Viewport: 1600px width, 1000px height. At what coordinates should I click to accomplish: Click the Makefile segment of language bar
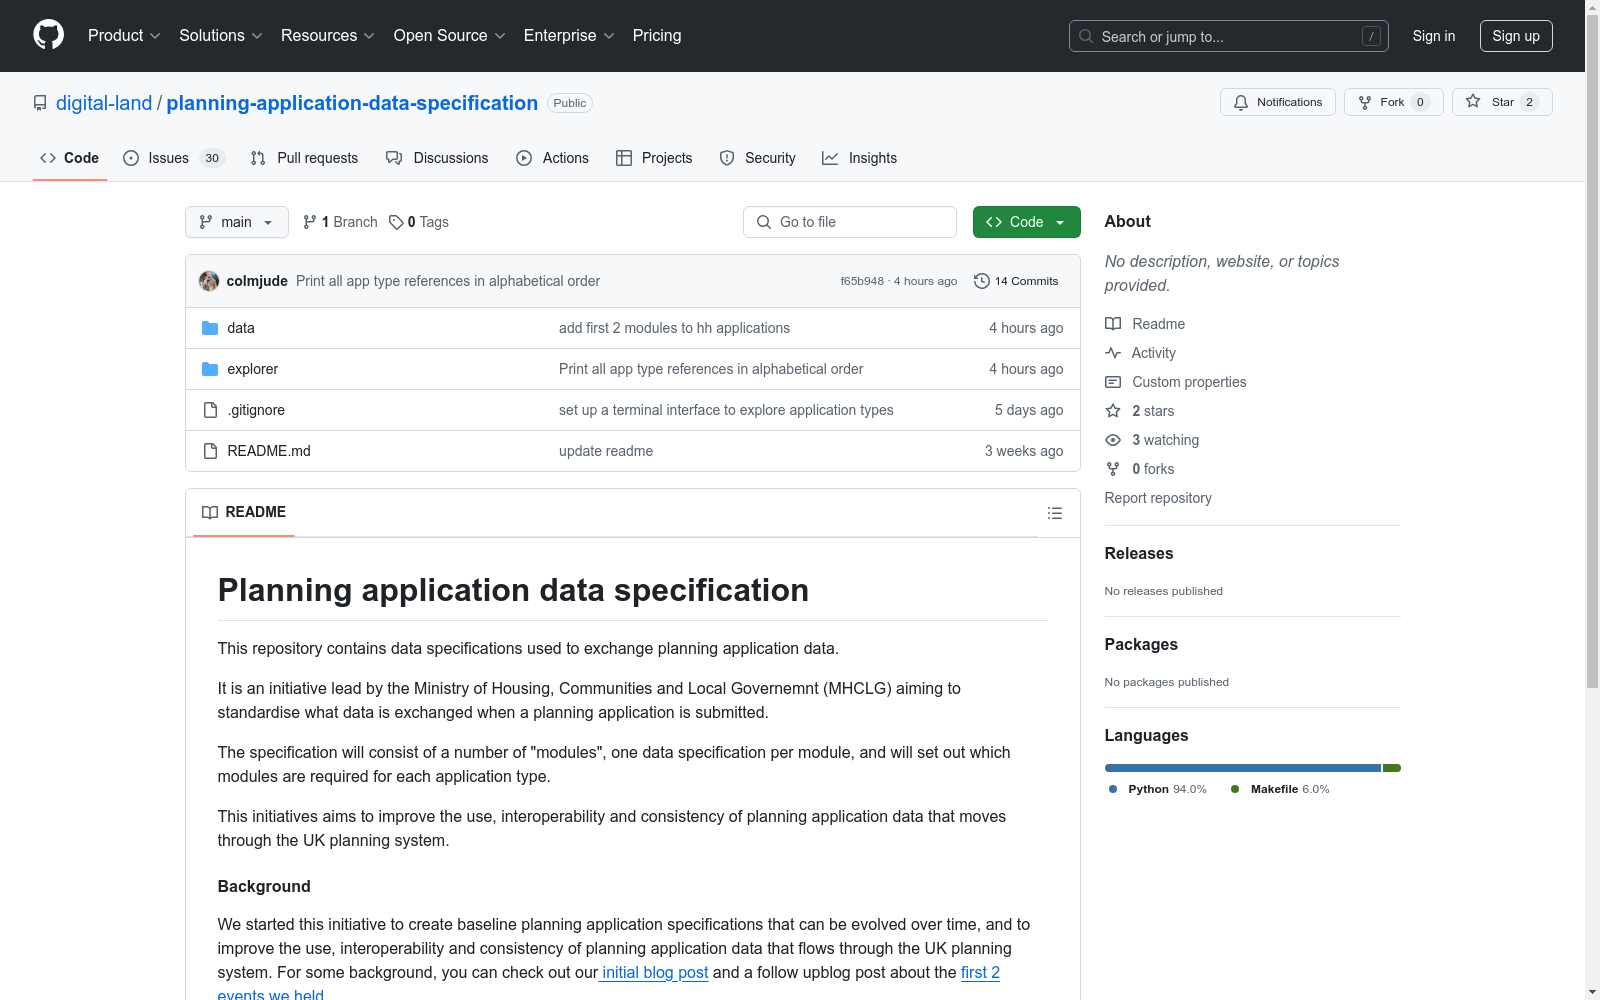1392,768
